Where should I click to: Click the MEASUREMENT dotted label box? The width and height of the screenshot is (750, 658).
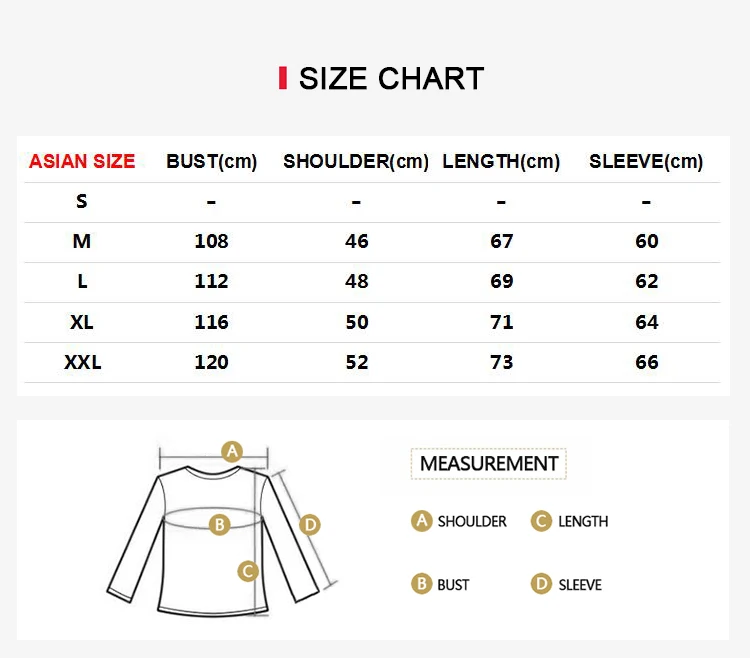click(488, 463)
